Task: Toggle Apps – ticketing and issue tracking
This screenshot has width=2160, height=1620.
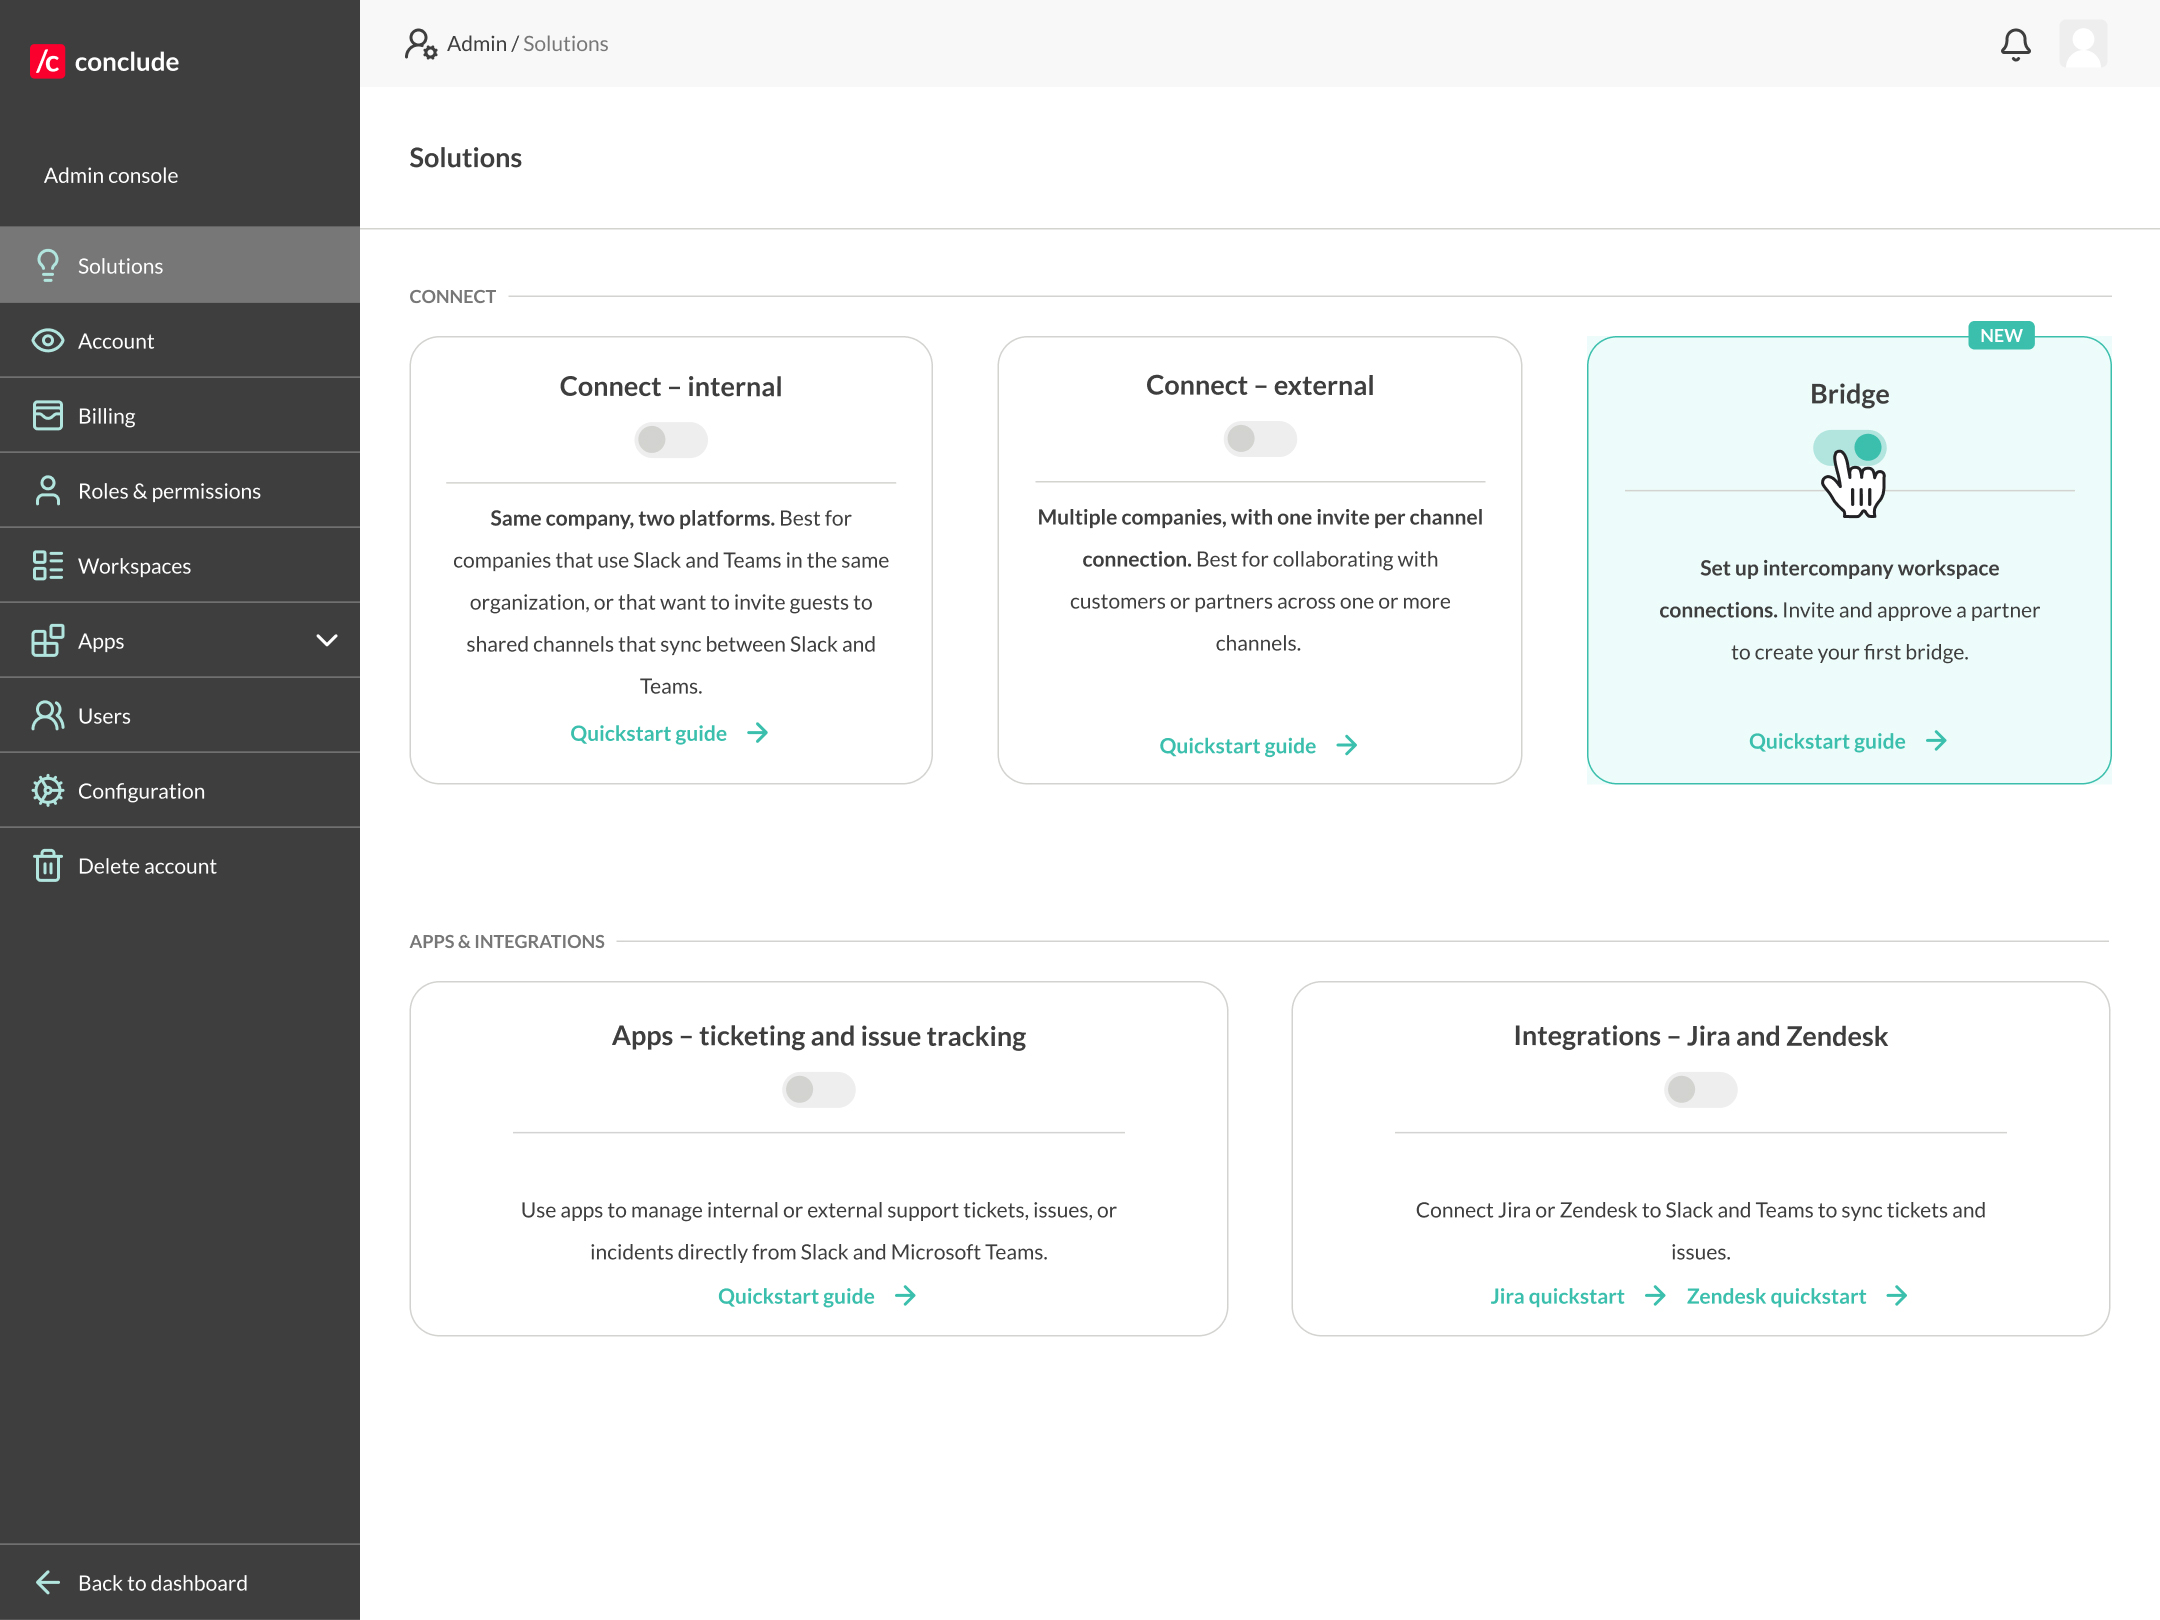Action: [x=819, y=1090]
